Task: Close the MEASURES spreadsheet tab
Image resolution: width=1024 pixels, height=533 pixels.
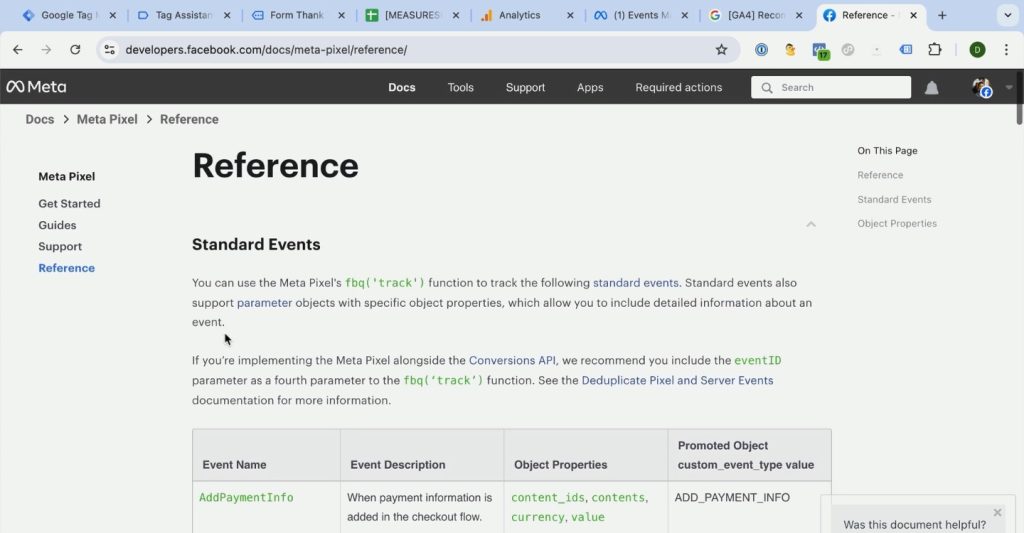Action: (456, 15)
